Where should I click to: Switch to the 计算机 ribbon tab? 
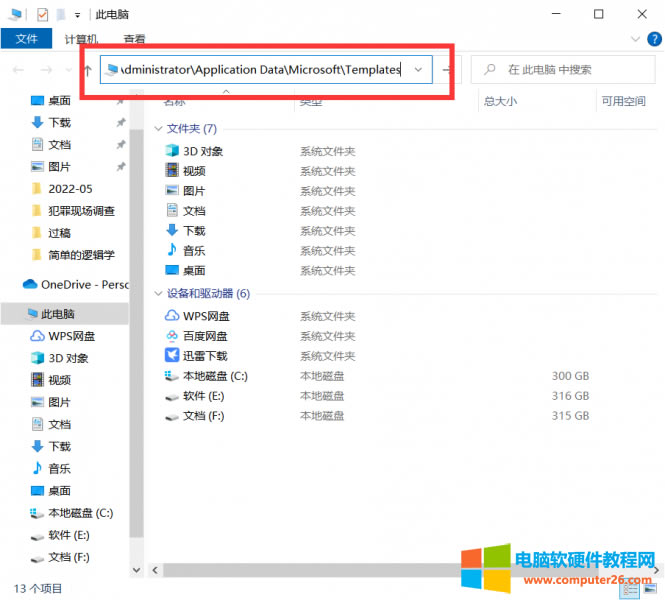click(x=82, y=39)
